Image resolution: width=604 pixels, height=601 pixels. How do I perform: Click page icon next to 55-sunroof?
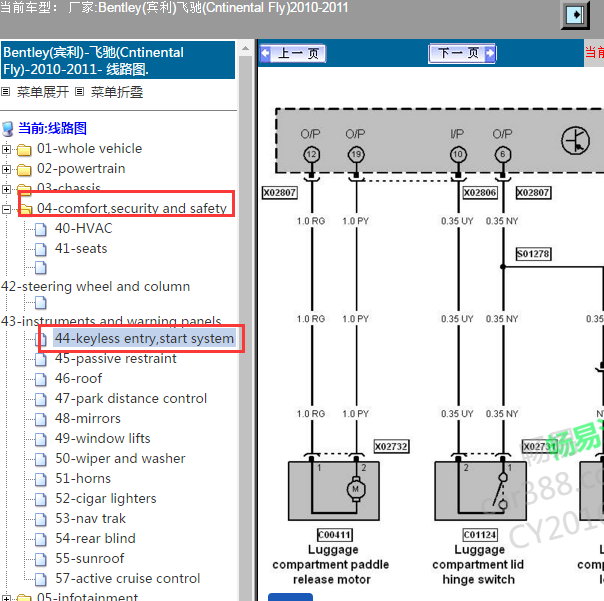pyautogui.click(x=41, y=559)
